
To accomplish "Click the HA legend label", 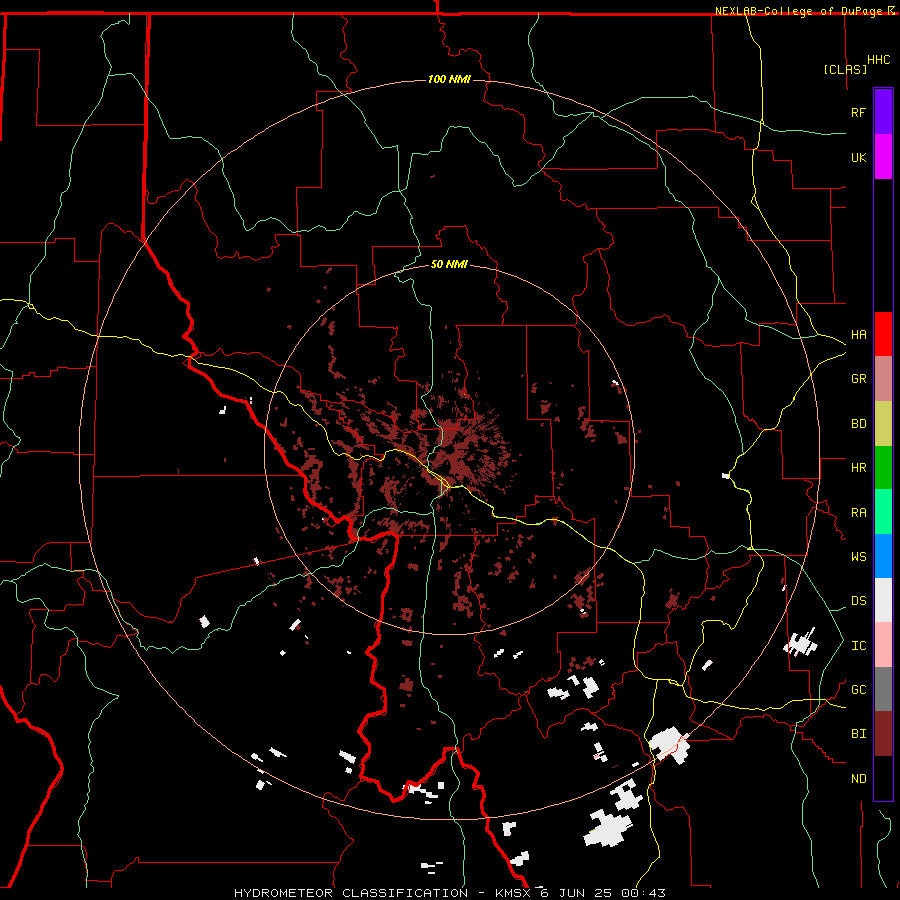I will 858,335.
